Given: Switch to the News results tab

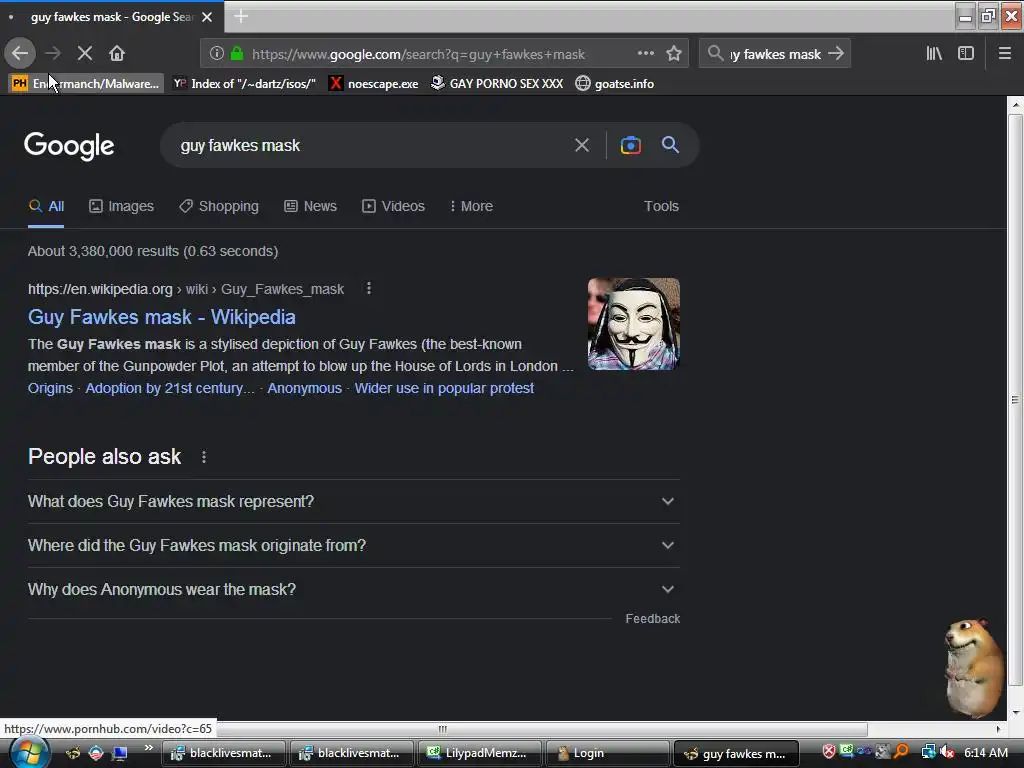Looking at the screenshot, I should (x=310, y=206).
